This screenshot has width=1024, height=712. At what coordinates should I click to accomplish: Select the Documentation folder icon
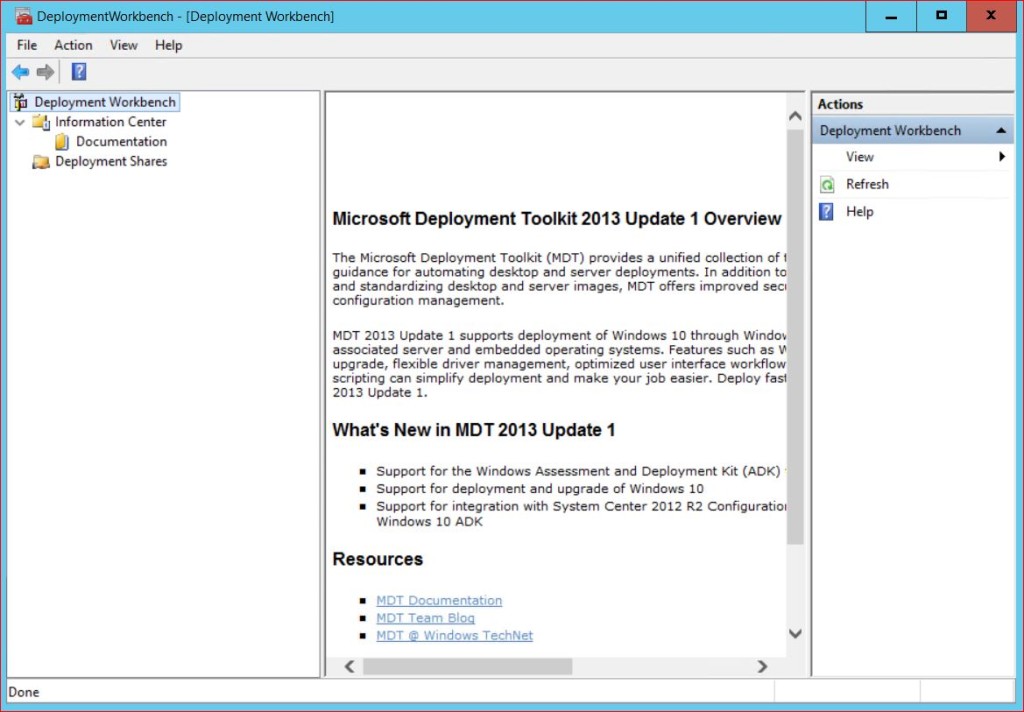(60, 141)
